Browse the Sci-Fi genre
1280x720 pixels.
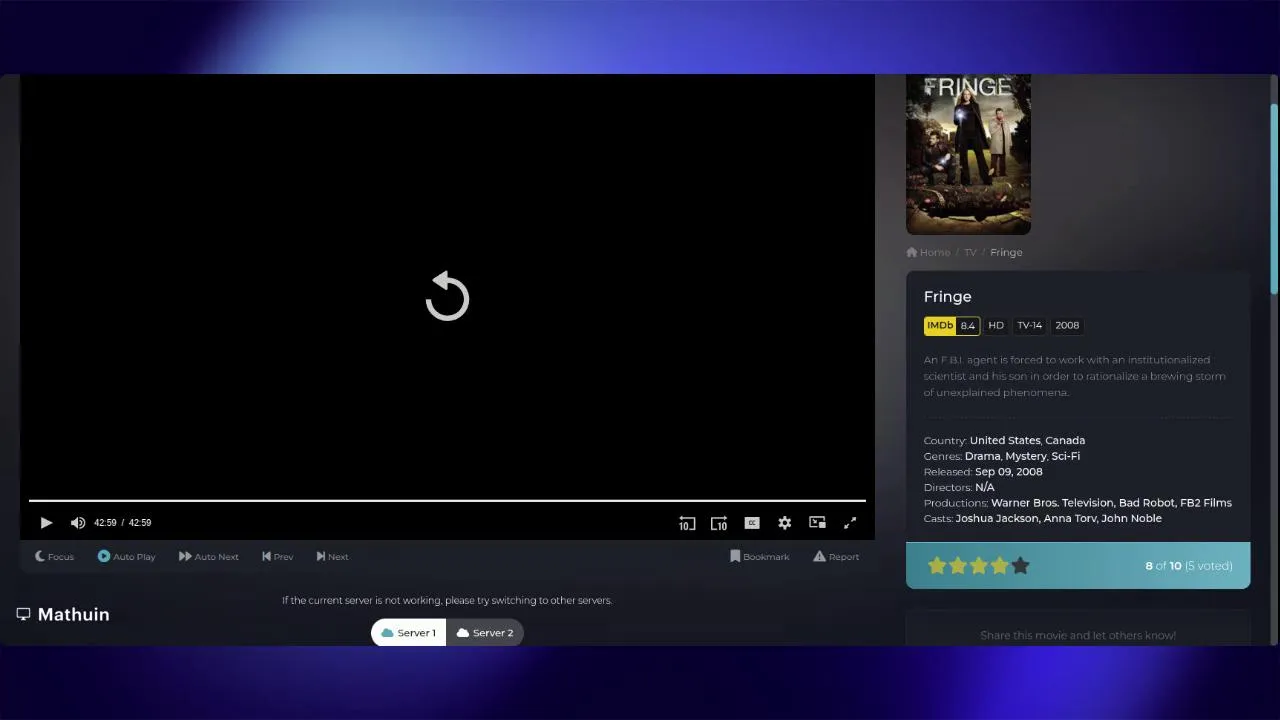tap(1065, 456)
